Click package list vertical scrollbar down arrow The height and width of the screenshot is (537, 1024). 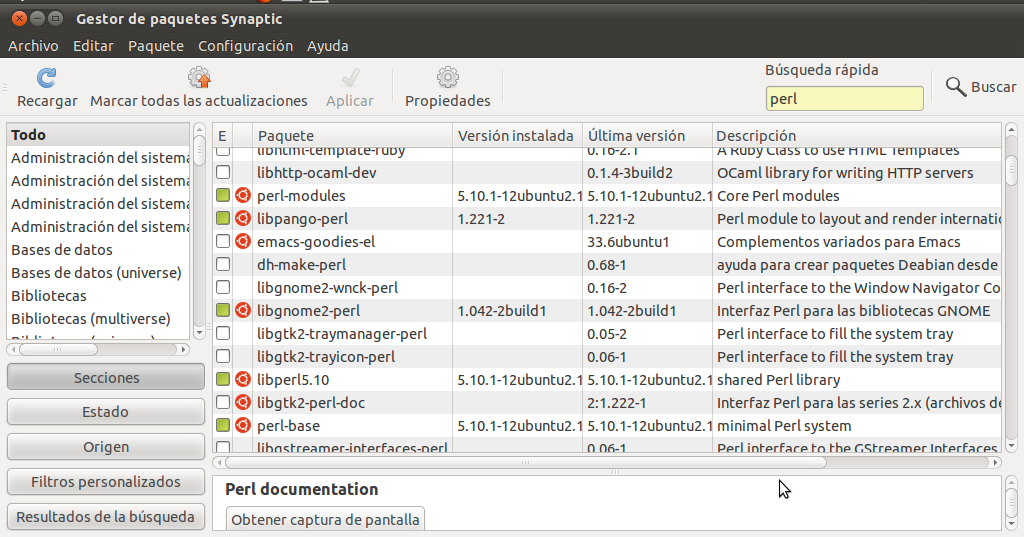(x=1011, y=446)
